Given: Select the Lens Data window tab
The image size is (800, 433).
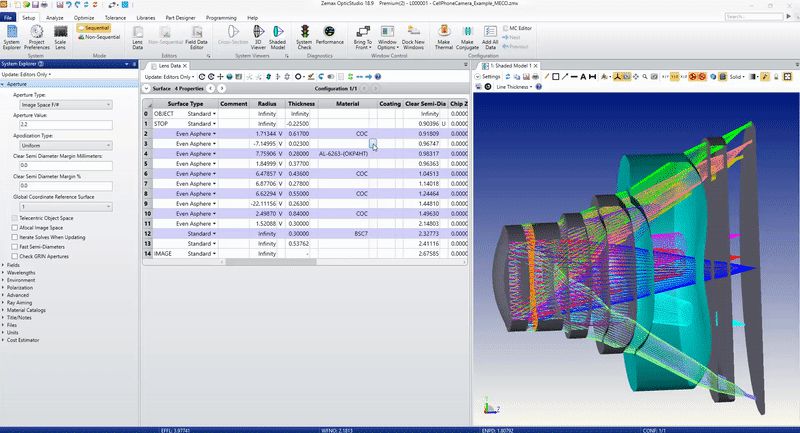Looking at the screenshot, I should 169,66.
